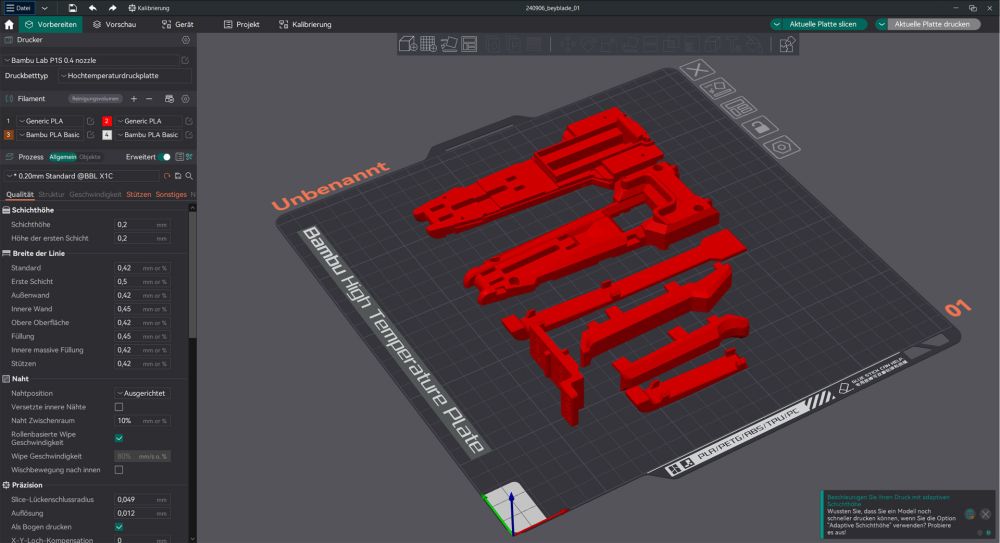Click Aktuelle Platte drucken button
Viewport: 1000px width, 543px height.
932,24
